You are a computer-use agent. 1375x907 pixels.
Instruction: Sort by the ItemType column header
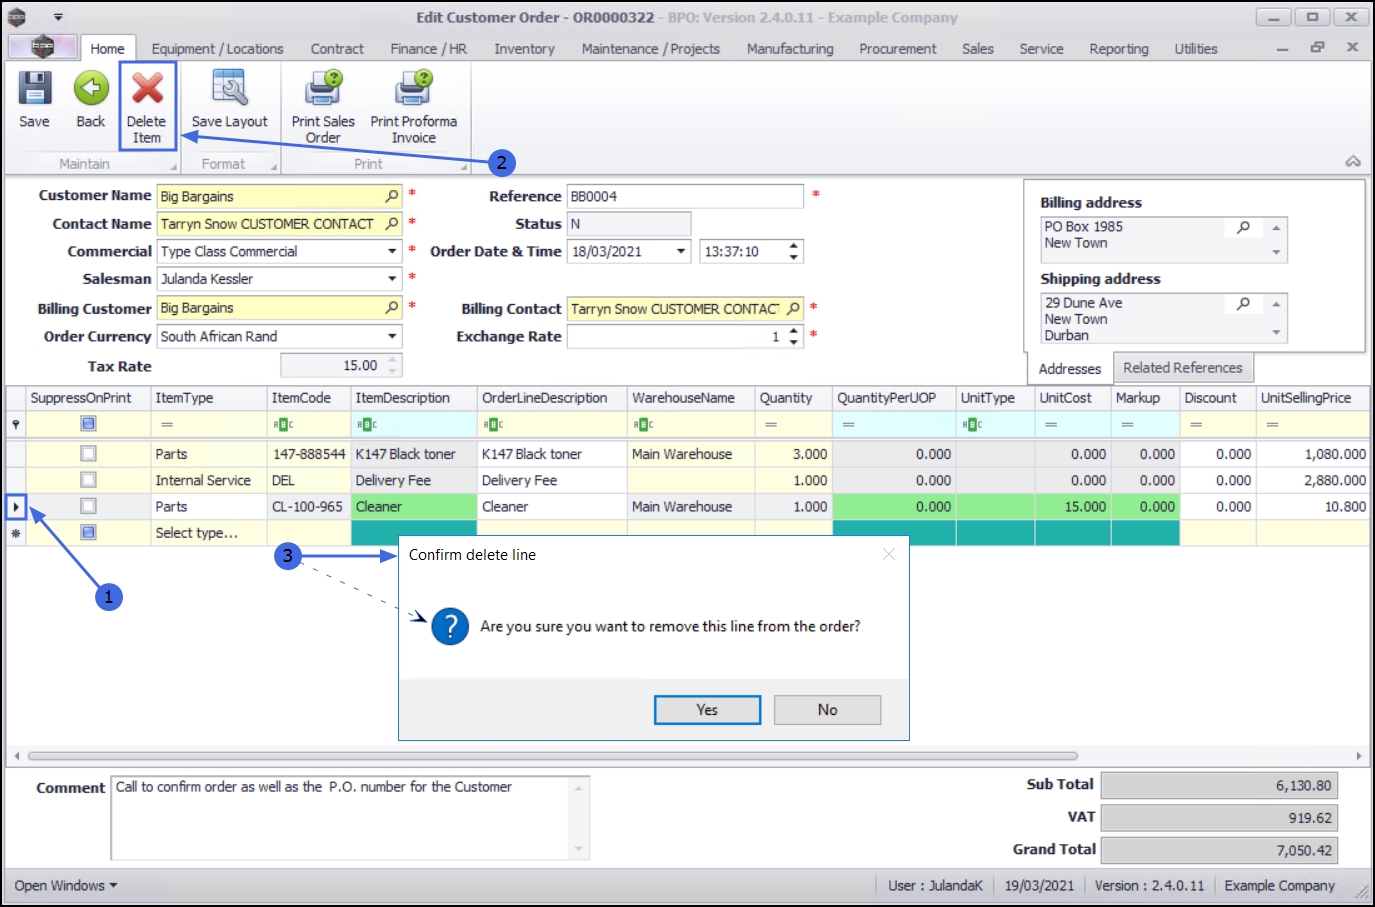pos(208,398)
